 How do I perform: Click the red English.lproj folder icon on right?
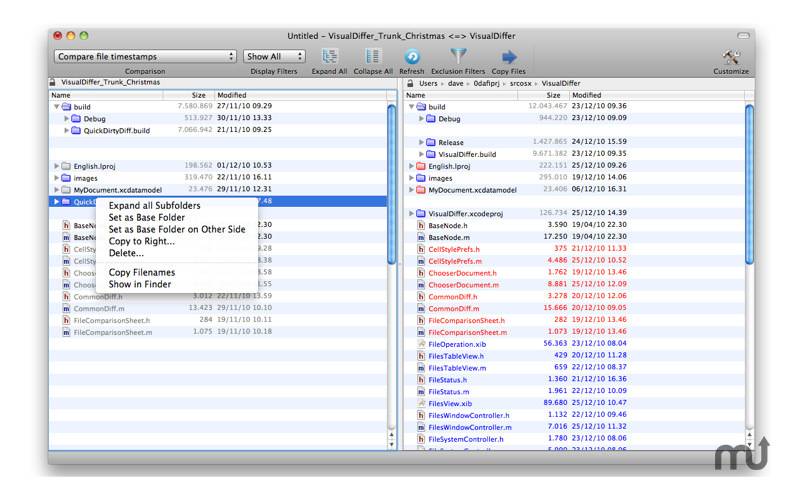point(420,166)
